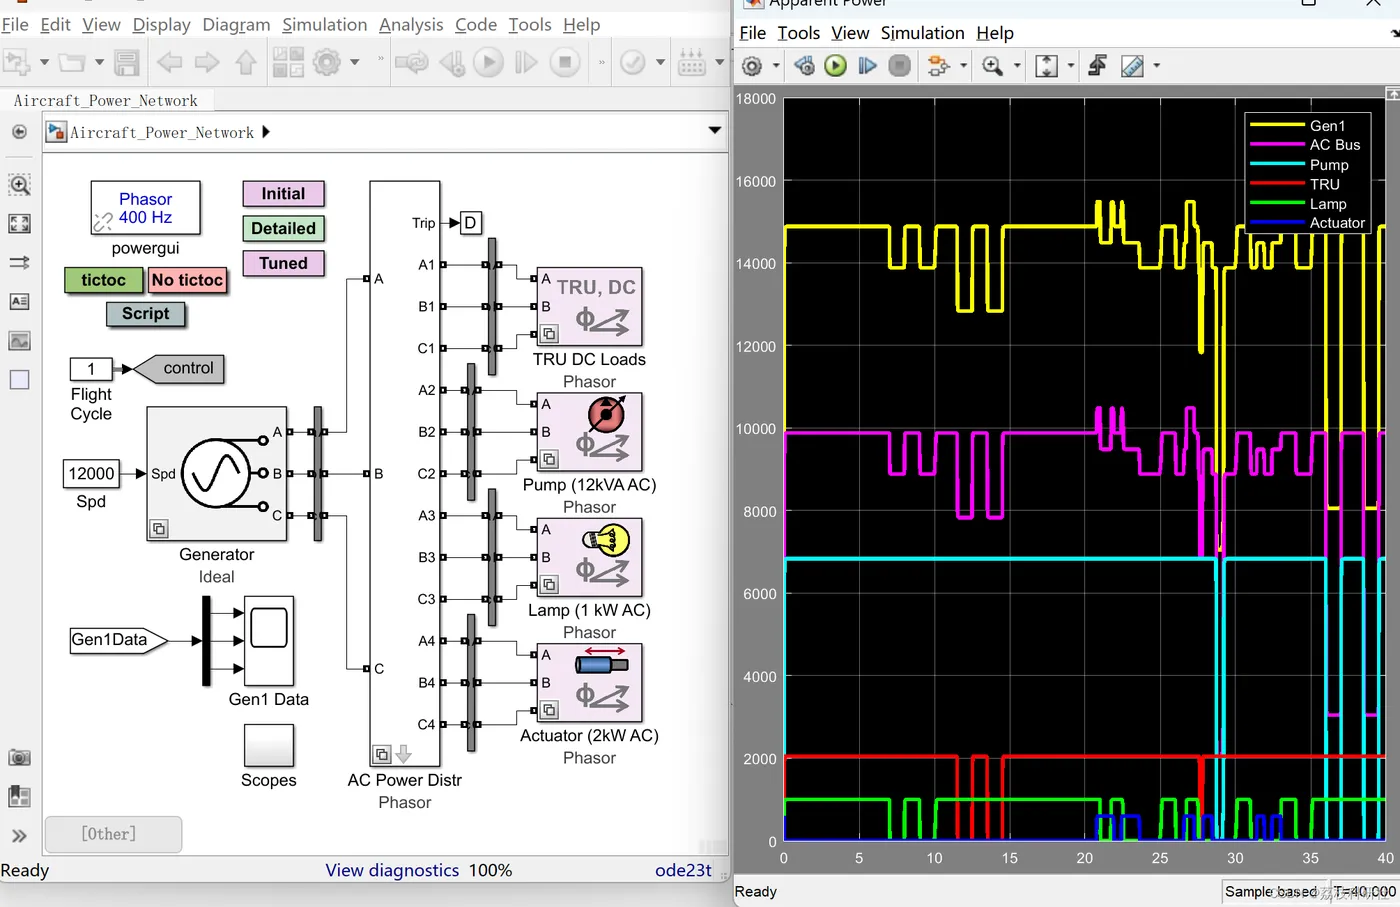1400x907 pixels.
Task: Click the Back arrow in Simulink toolbar
Action: 170,63
